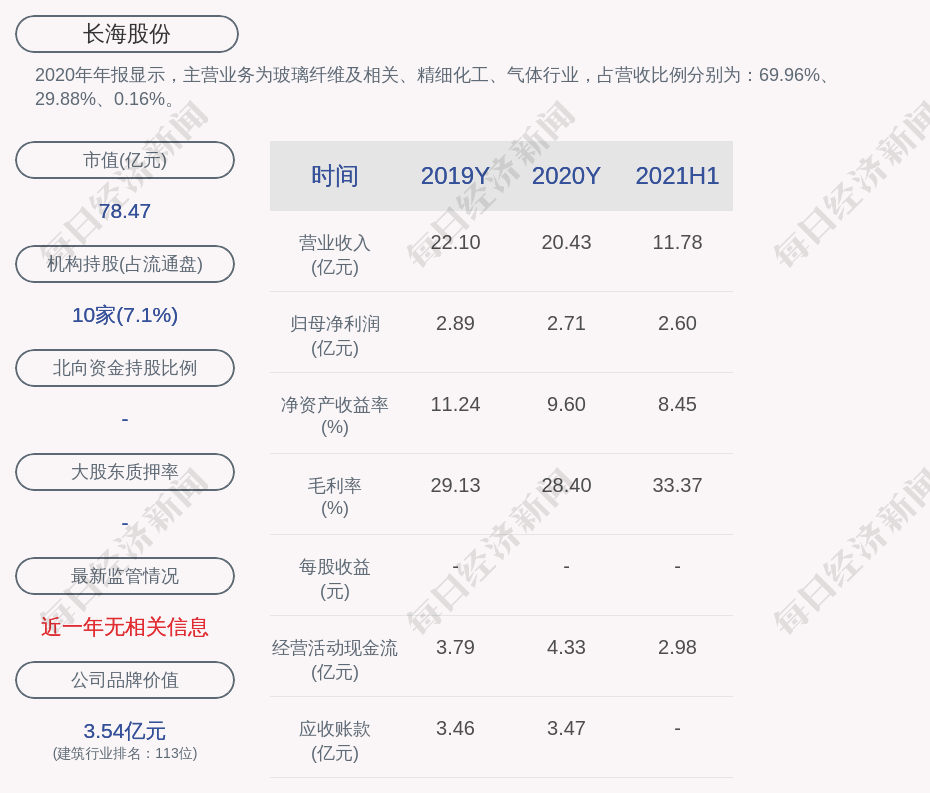Select gross margin value 29.13
The image size is (930, 793).
pyautogui.click(x=455, y=485)
